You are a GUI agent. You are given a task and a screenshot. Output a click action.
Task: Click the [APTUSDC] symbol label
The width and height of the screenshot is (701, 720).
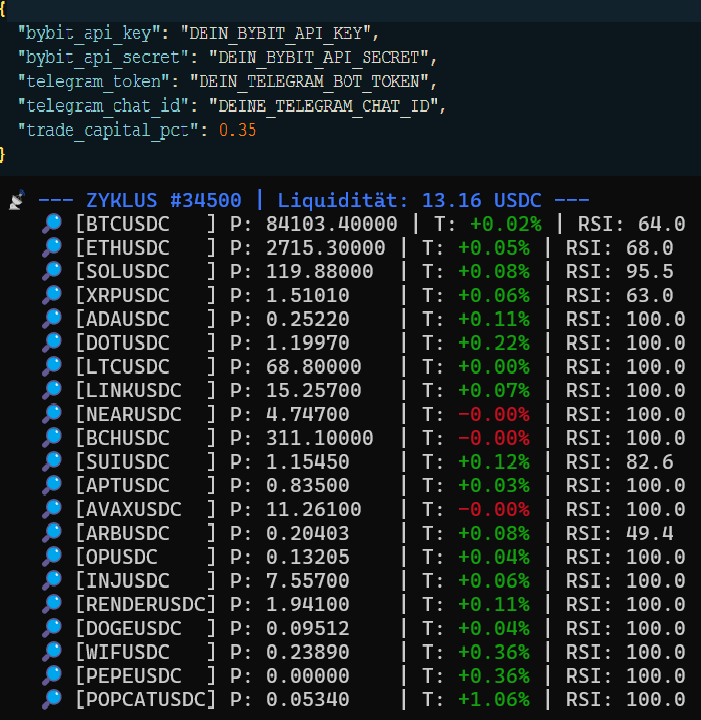pyautogui.click(x=146, y=486)
